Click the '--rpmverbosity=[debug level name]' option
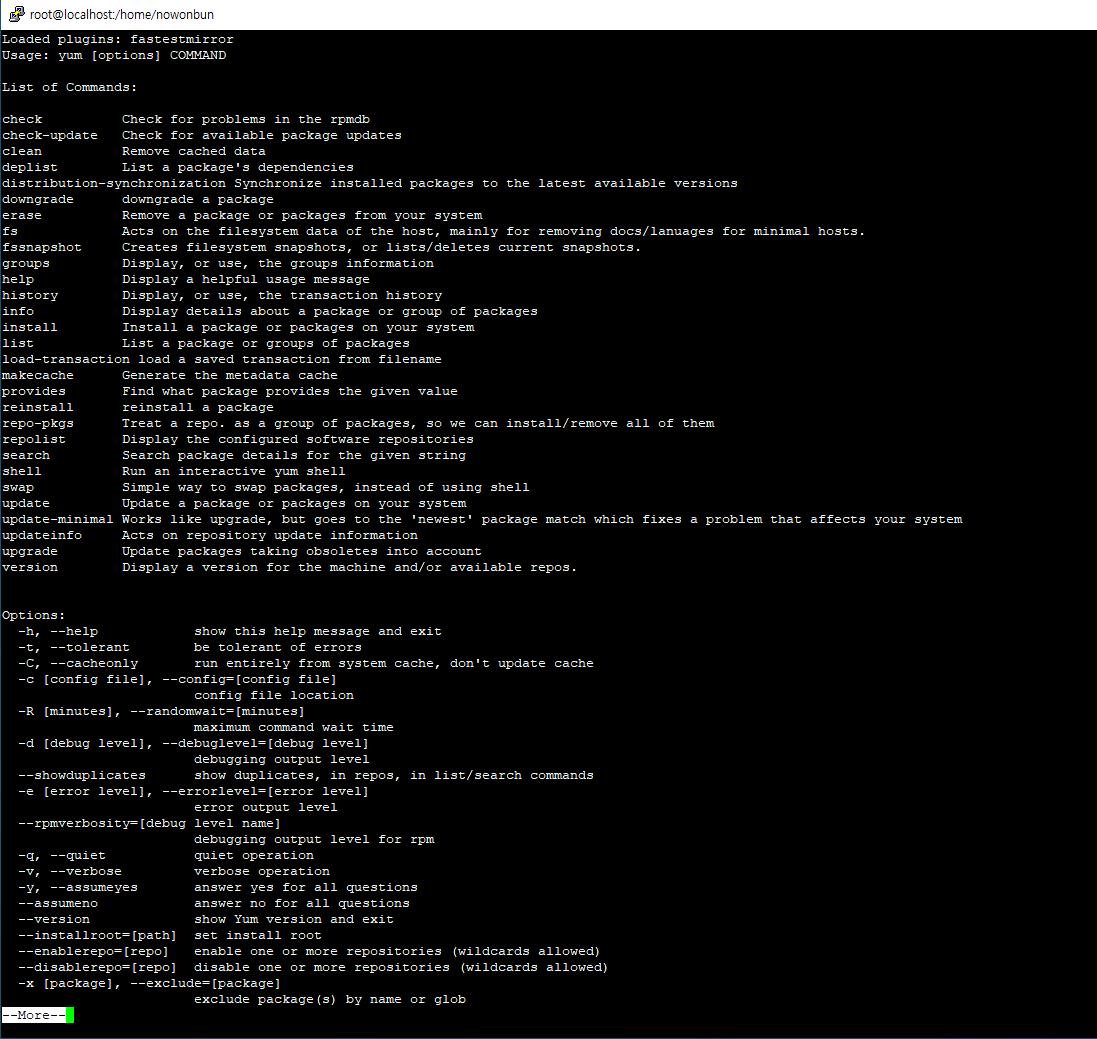This screenshot has height=1039, width=1097. tap(149, 824)
